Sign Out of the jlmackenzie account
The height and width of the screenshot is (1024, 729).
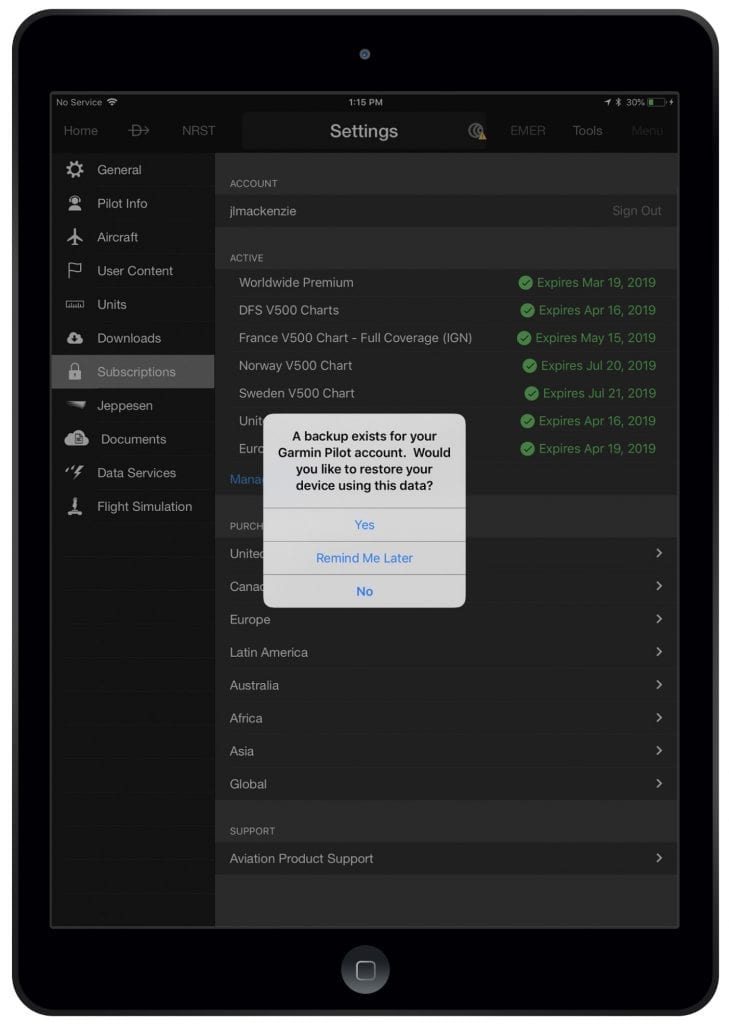(636, 211)
